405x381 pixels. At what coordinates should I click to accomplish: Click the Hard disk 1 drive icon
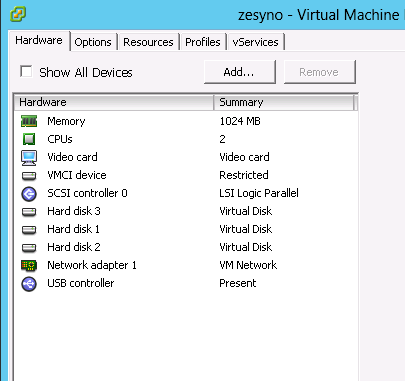pyautogui.click(x=29, y=230)
